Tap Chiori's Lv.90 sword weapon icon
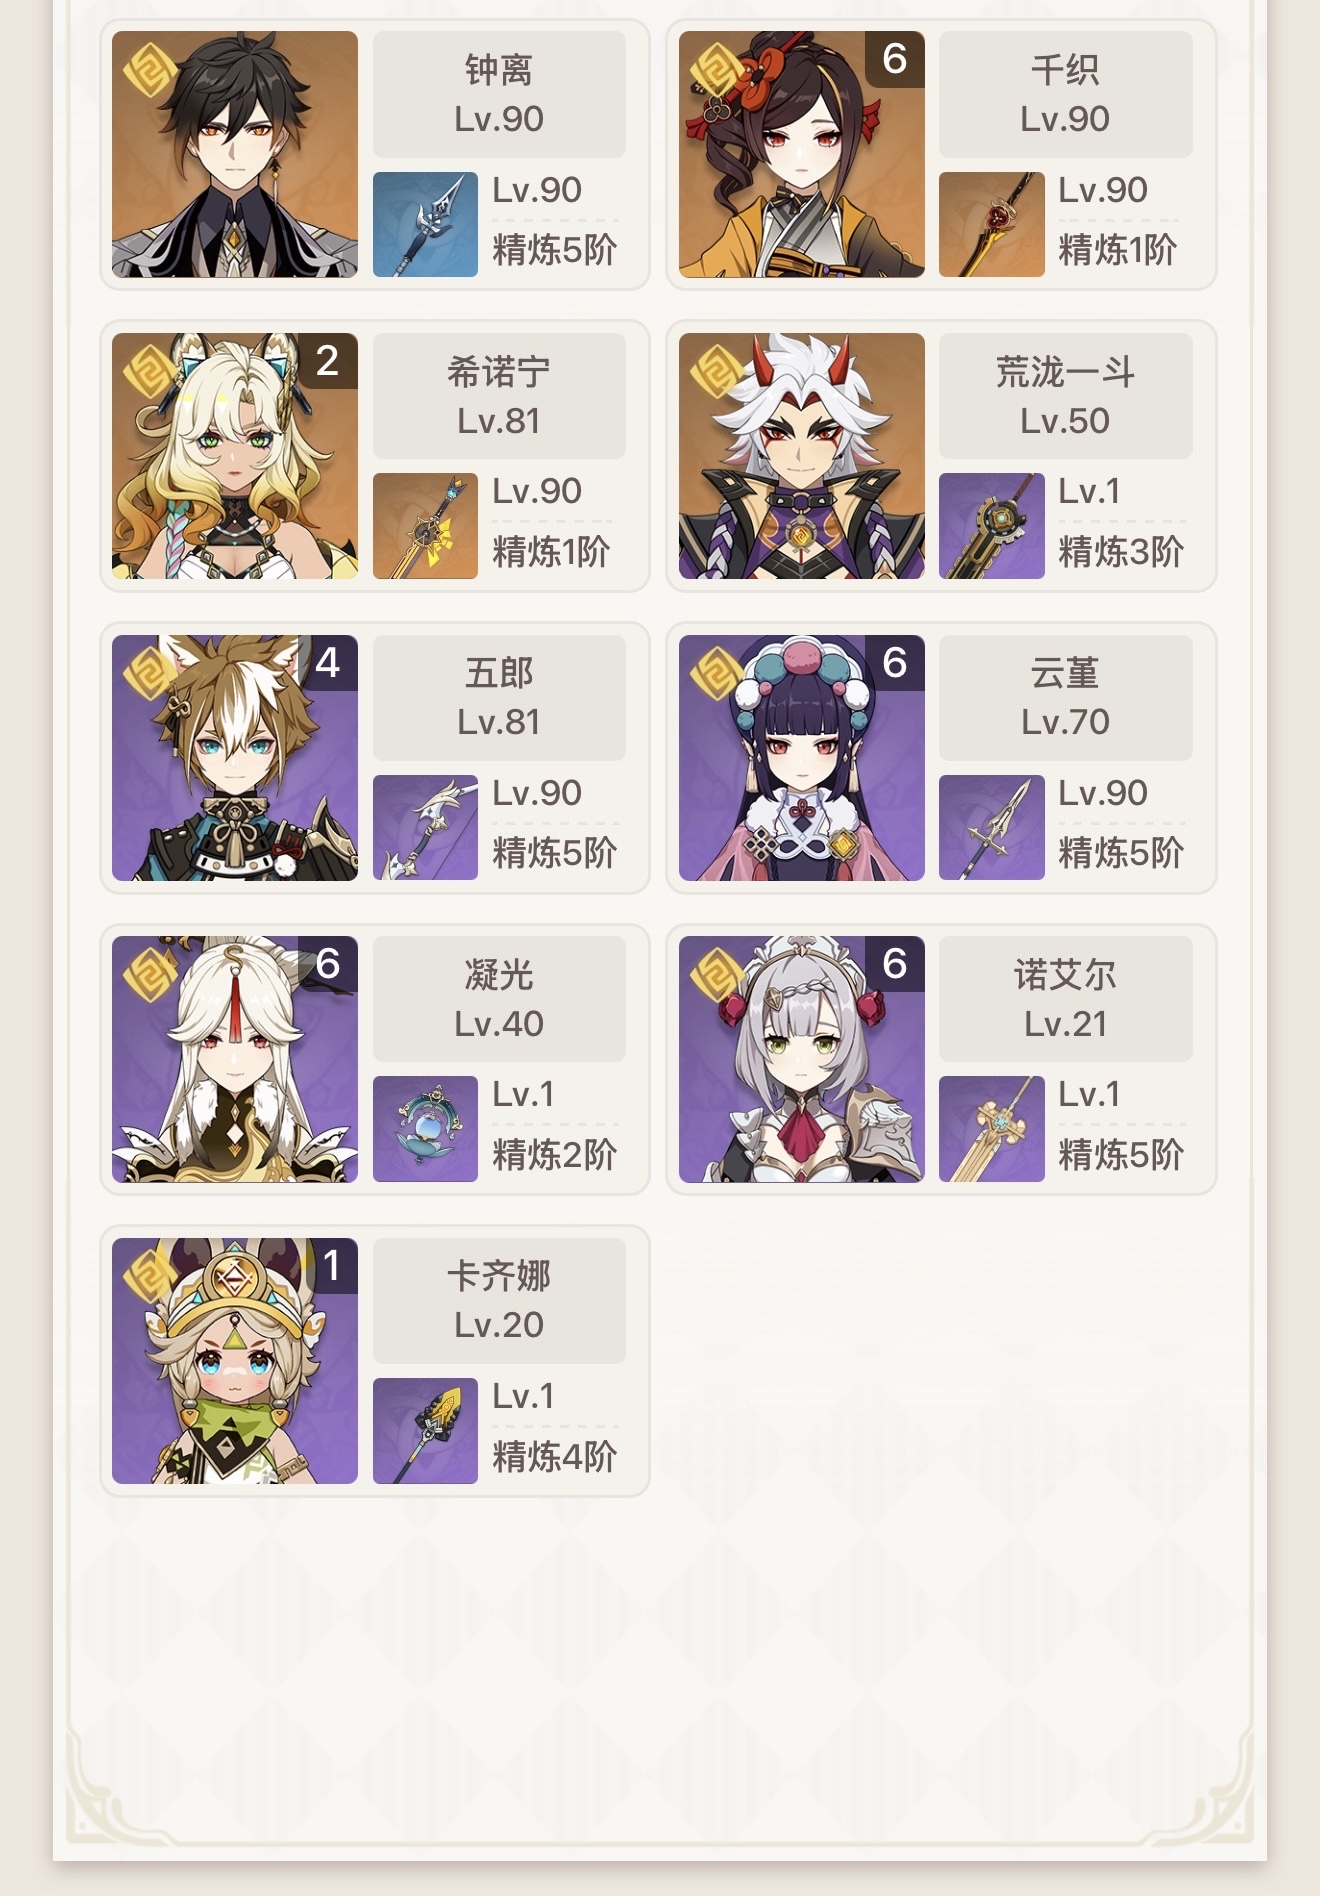This screenshot has height=1896, width=1320. pyautogui.click(x=992, y=224)
